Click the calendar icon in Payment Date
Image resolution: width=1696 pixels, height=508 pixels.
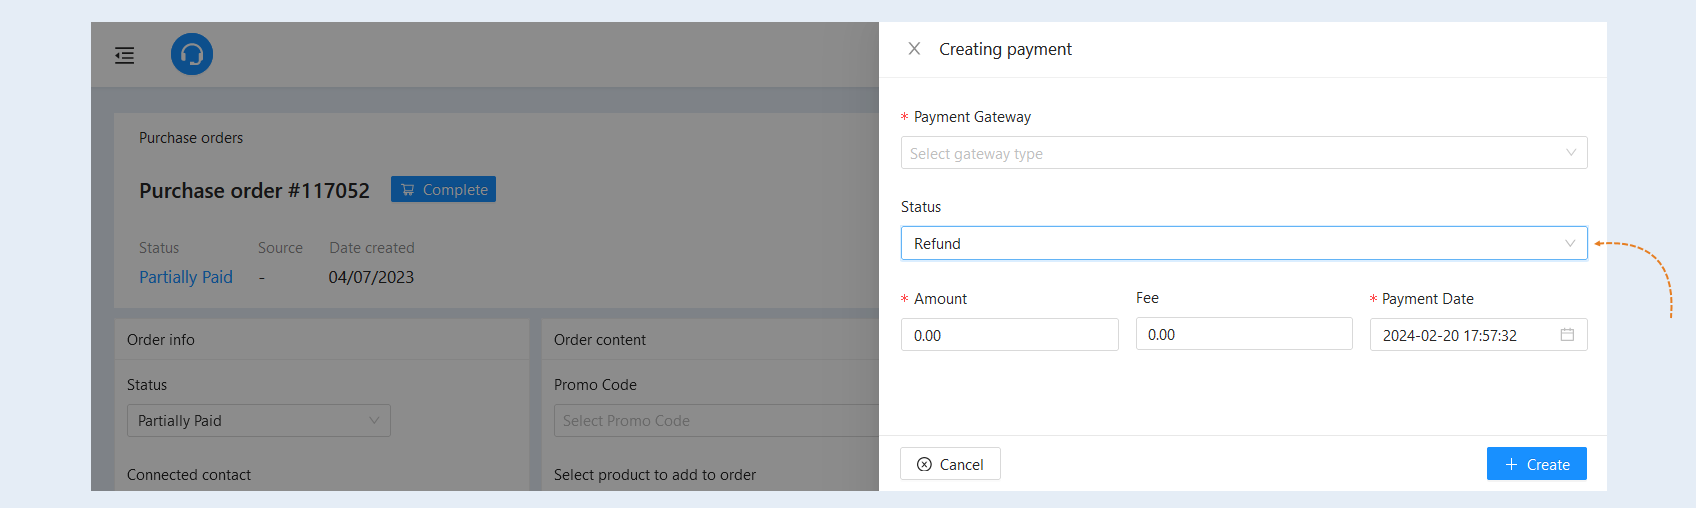click(x=1567, y=335)
